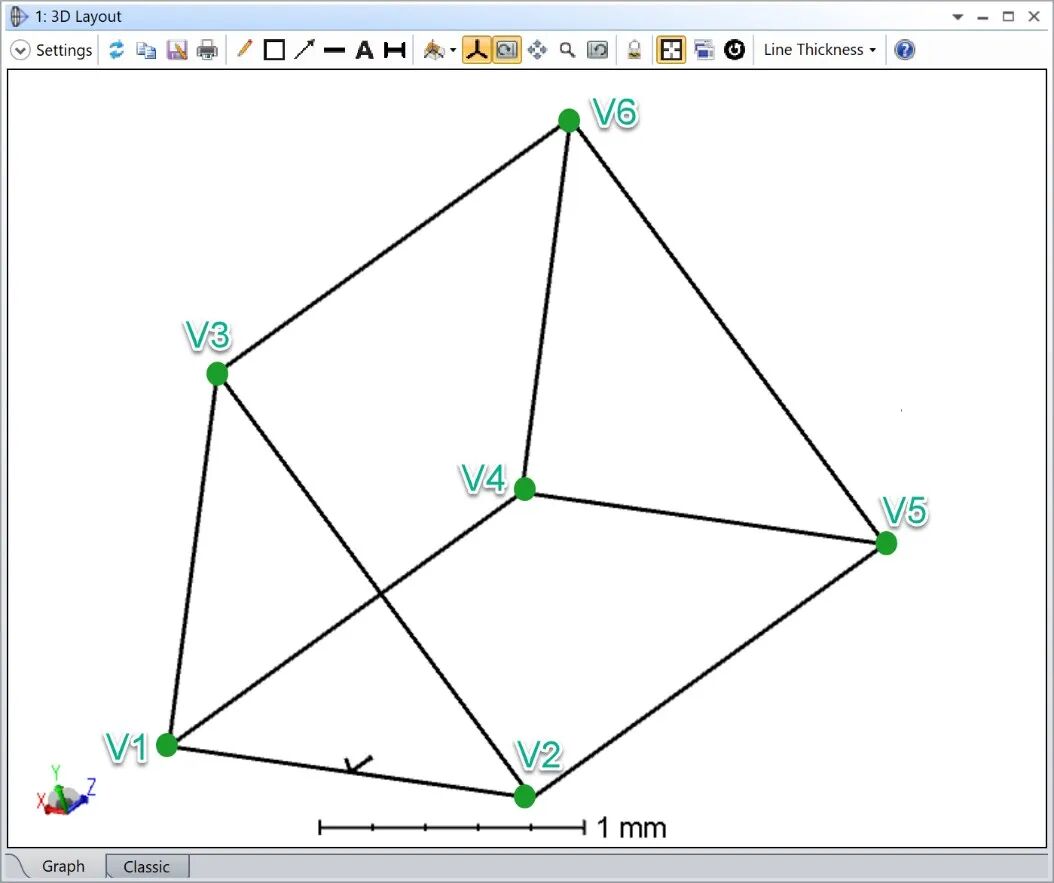Select the pan move tool
The width and height of the screenshot is (1054, 883).
537,50
